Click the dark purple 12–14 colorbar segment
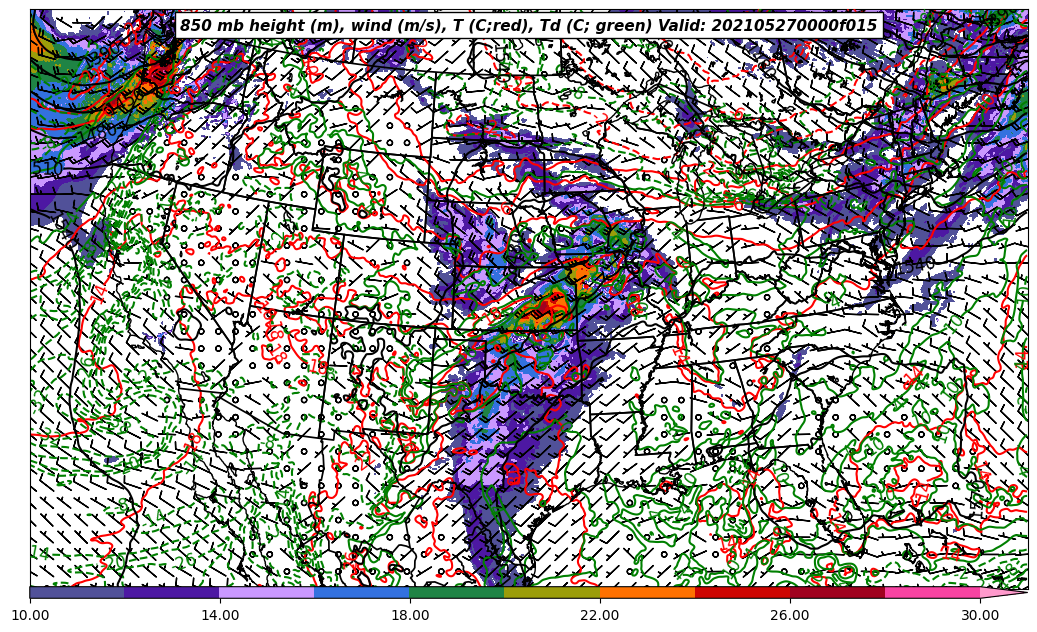Viewport: 1037px width, 632px height. [172, 592]
